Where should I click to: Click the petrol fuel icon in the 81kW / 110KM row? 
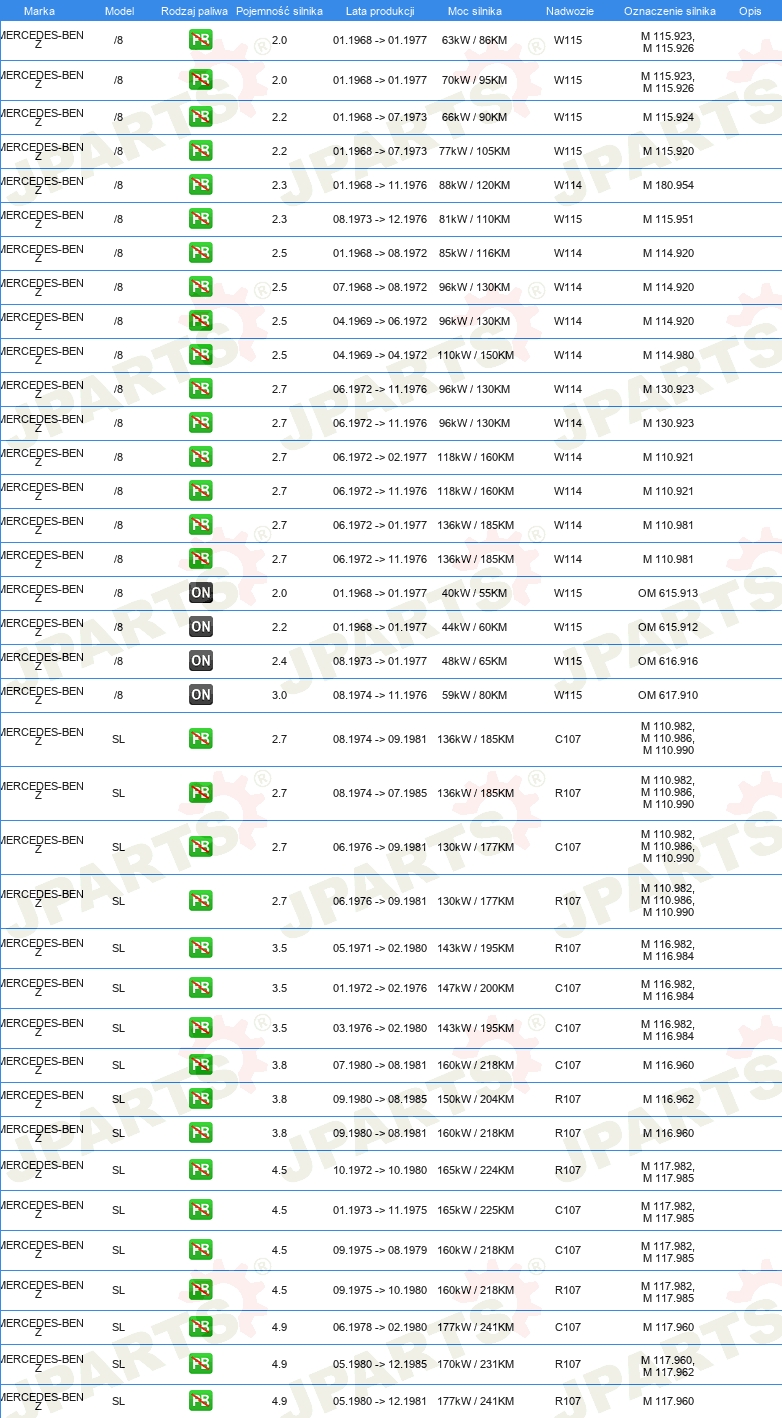tap(201, 220)
